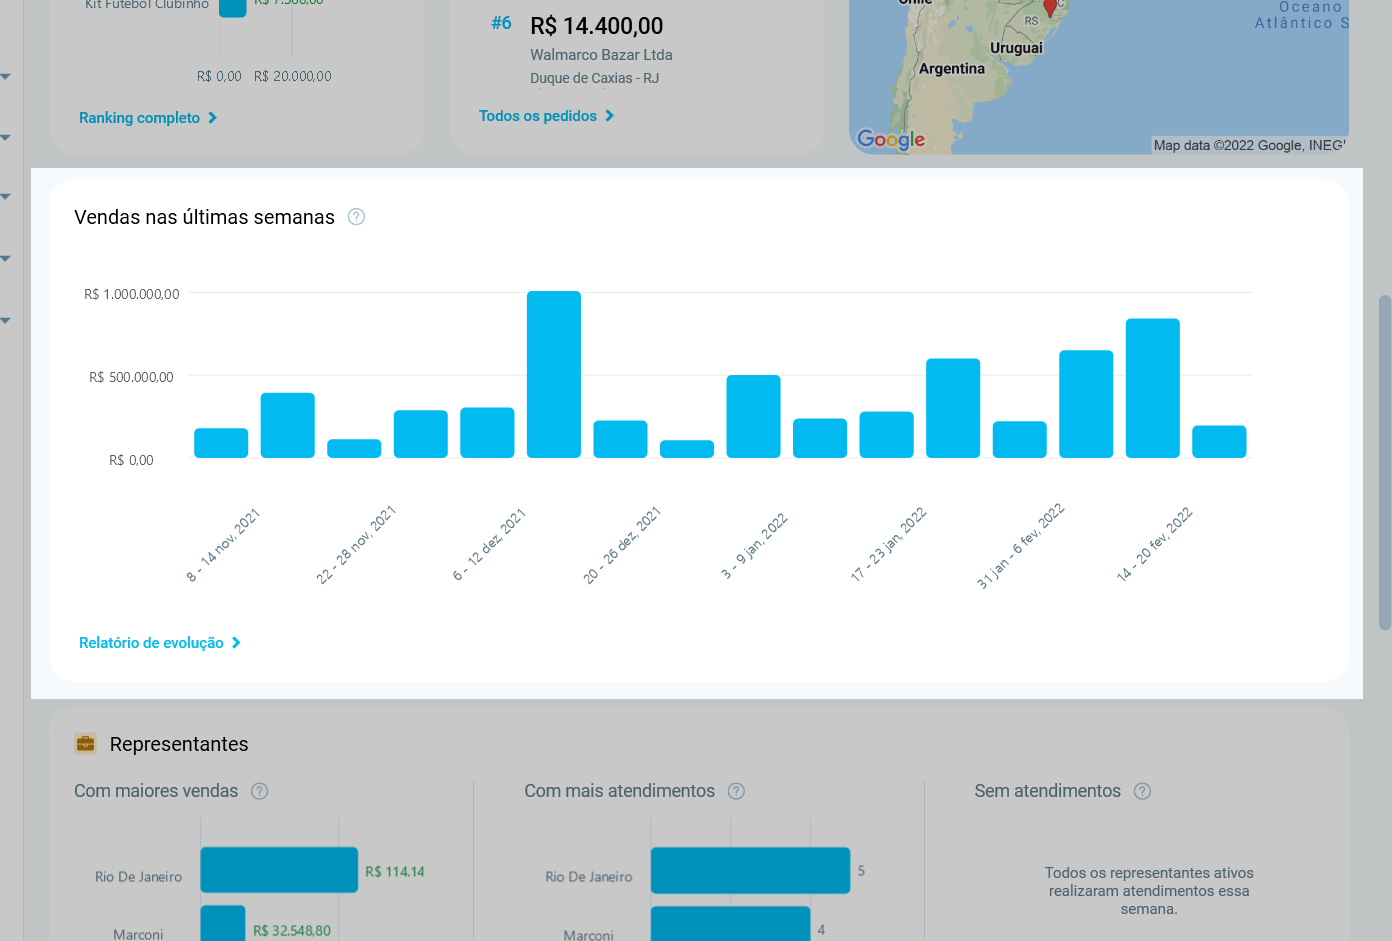Image resolution: width=1392 pixels, height=941 pixels.
Task: Click the Walmarco Bazar Ltda customer name
Action: [x=601, y=55]
